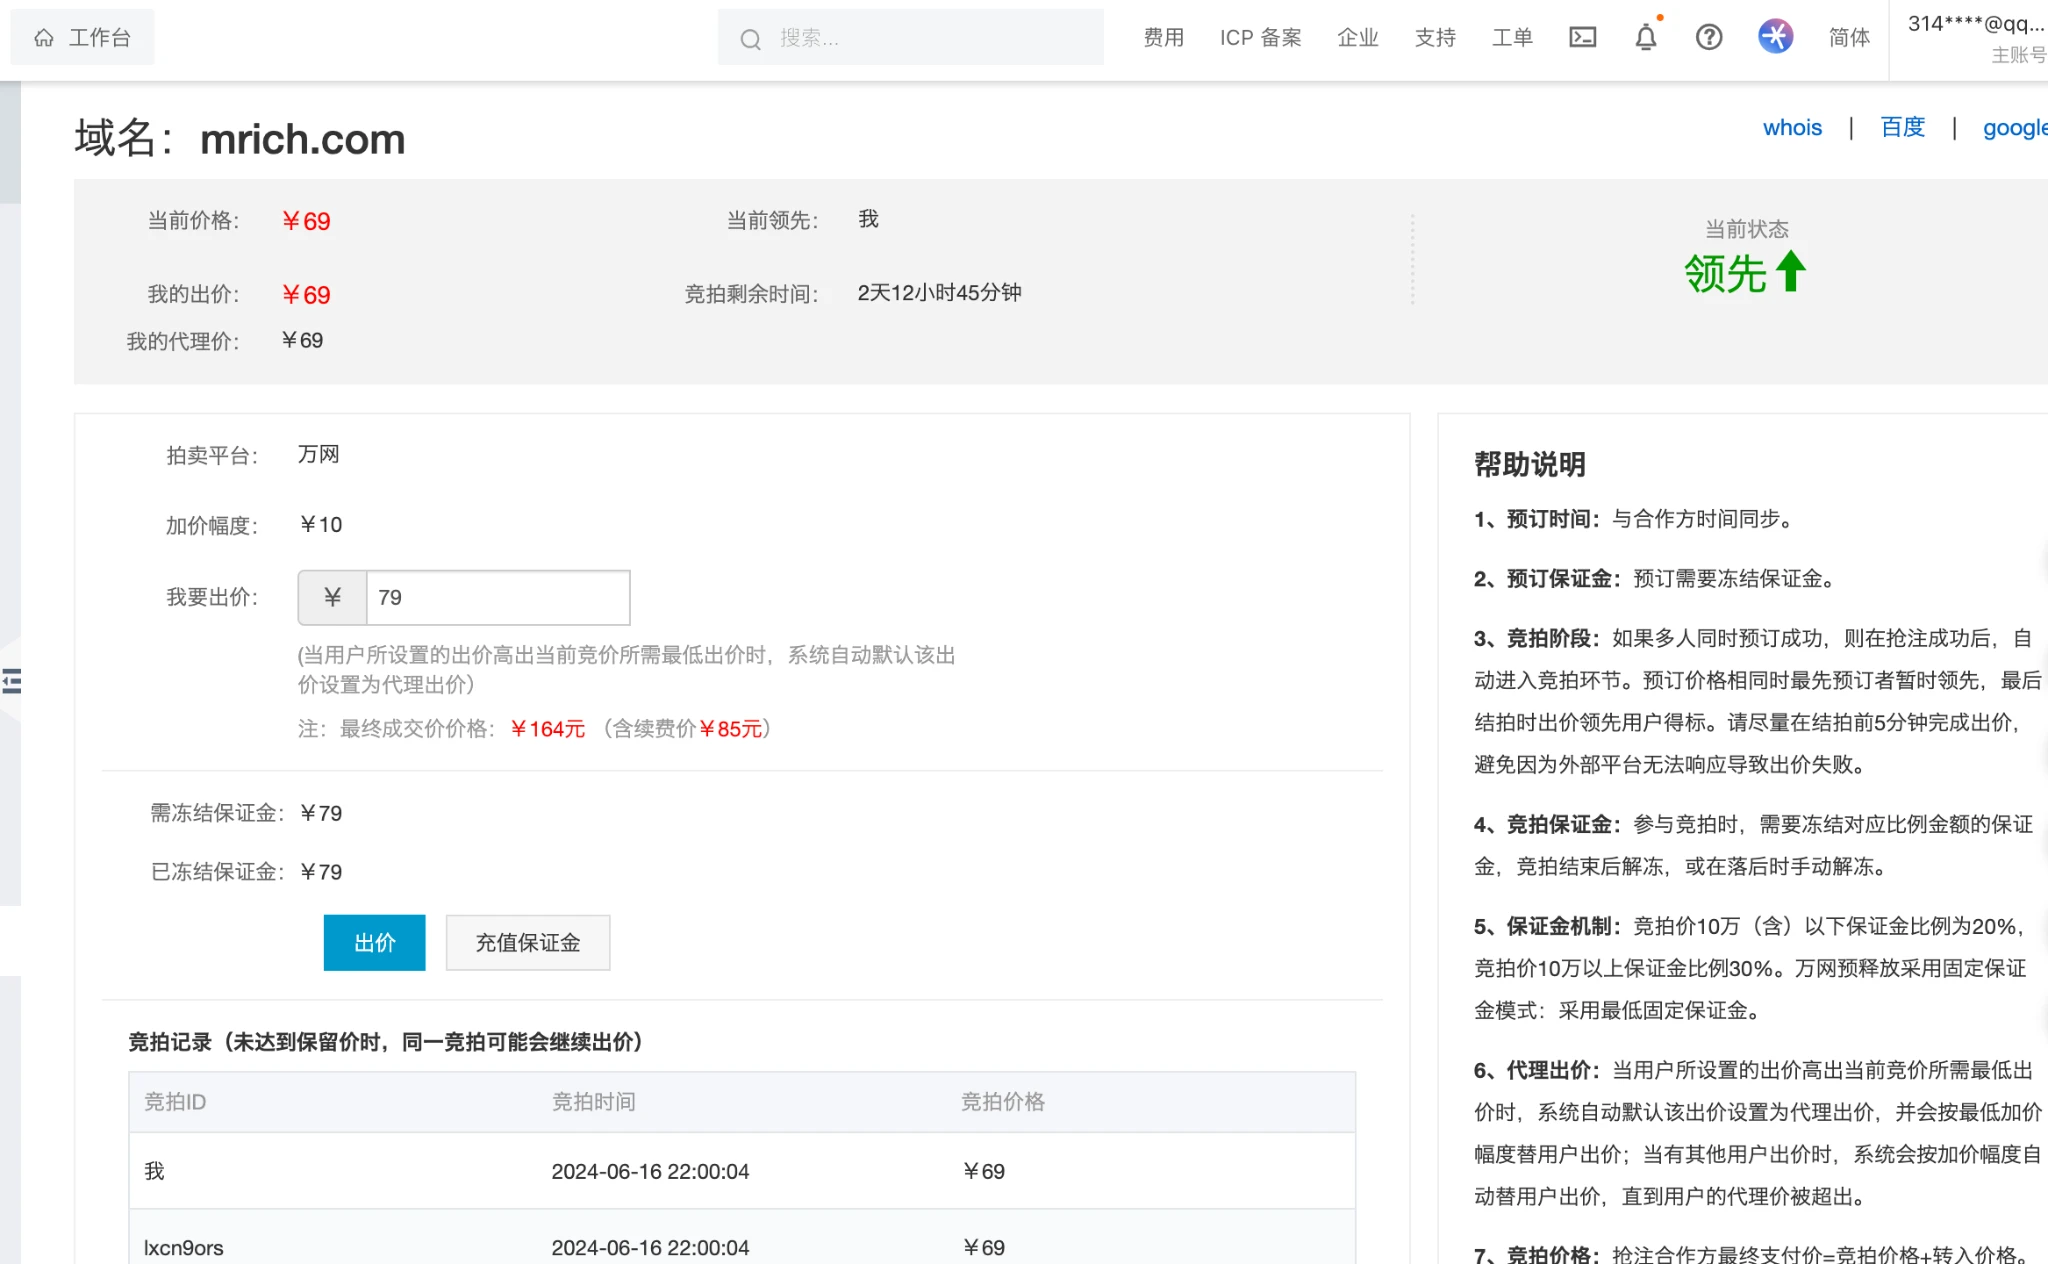2048x1264 pixels.
Task: Open the 百度 link
Action: pos(1902,128)
